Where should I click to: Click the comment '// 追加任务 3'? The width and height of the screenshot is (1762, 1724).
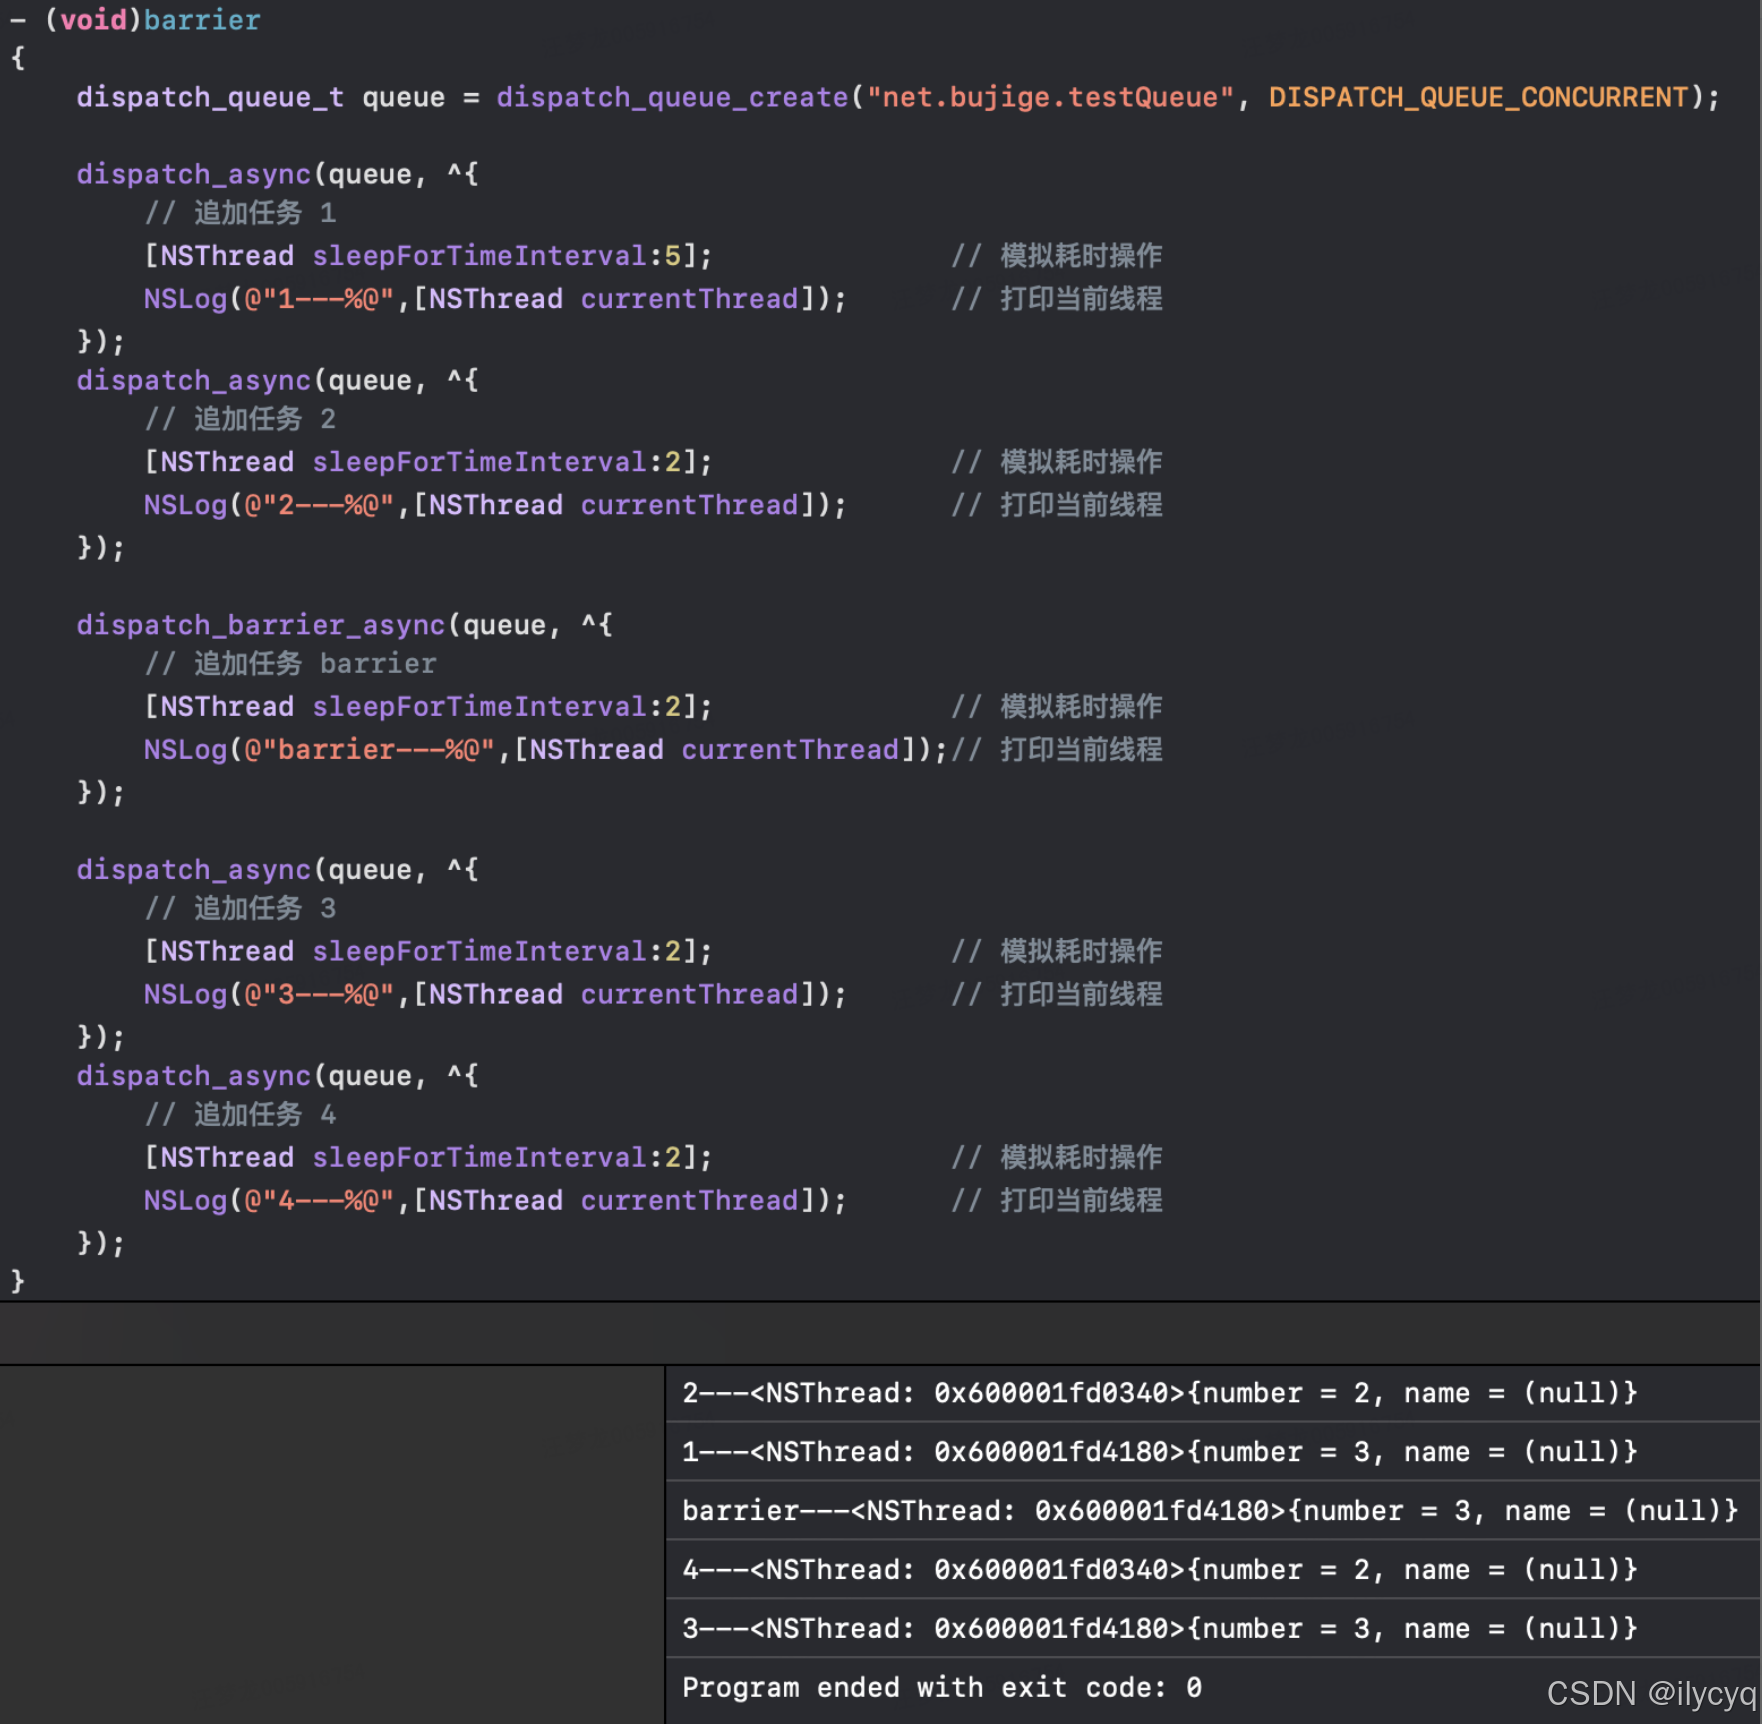pos(240,909)
